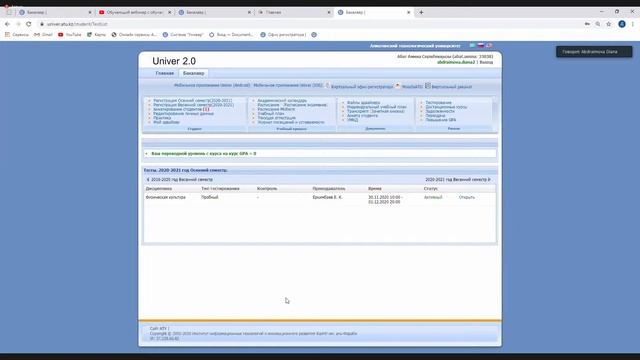
Task: Go to previous 2019-2020 Весенний семестр
Action: [x=180, y=180]
